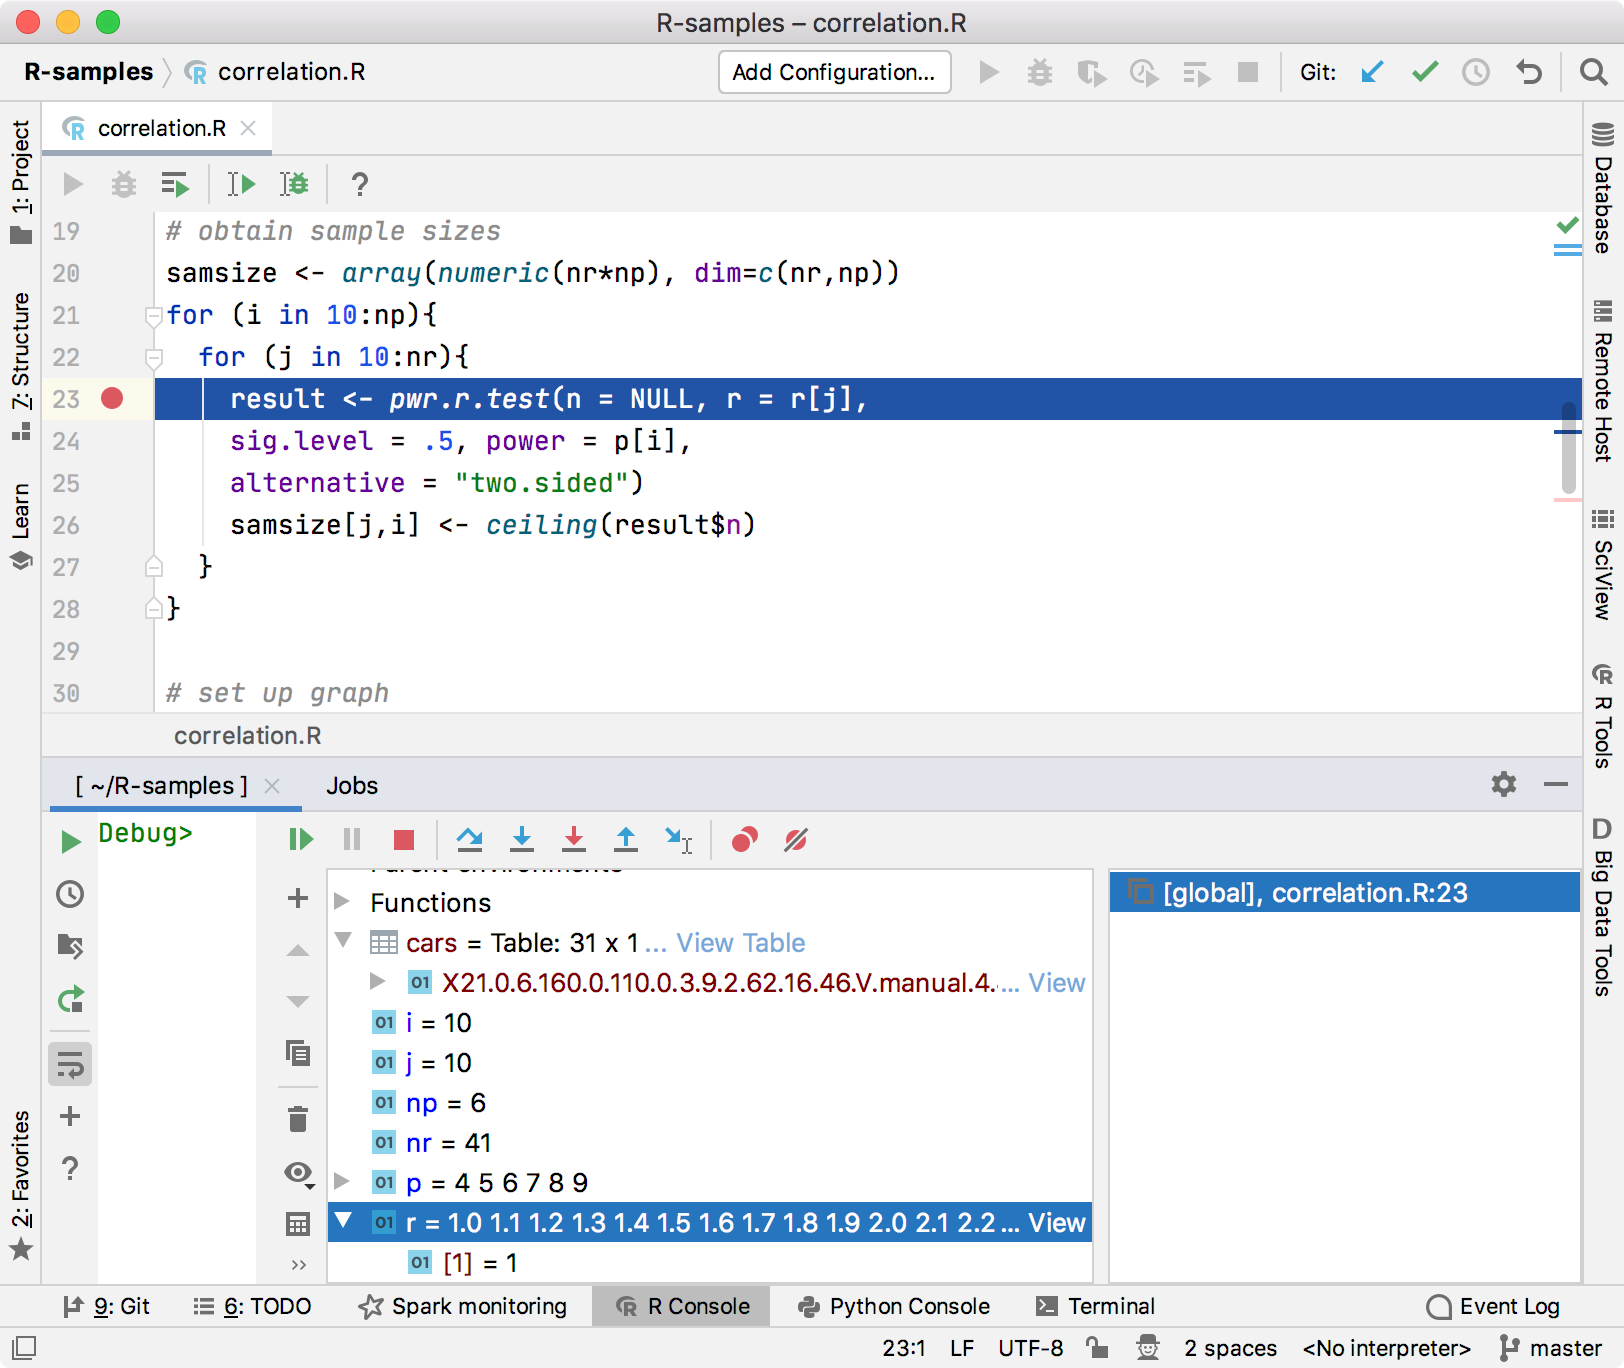
Task: Remove the breakpoint on line 23
Action: [112, 398]
